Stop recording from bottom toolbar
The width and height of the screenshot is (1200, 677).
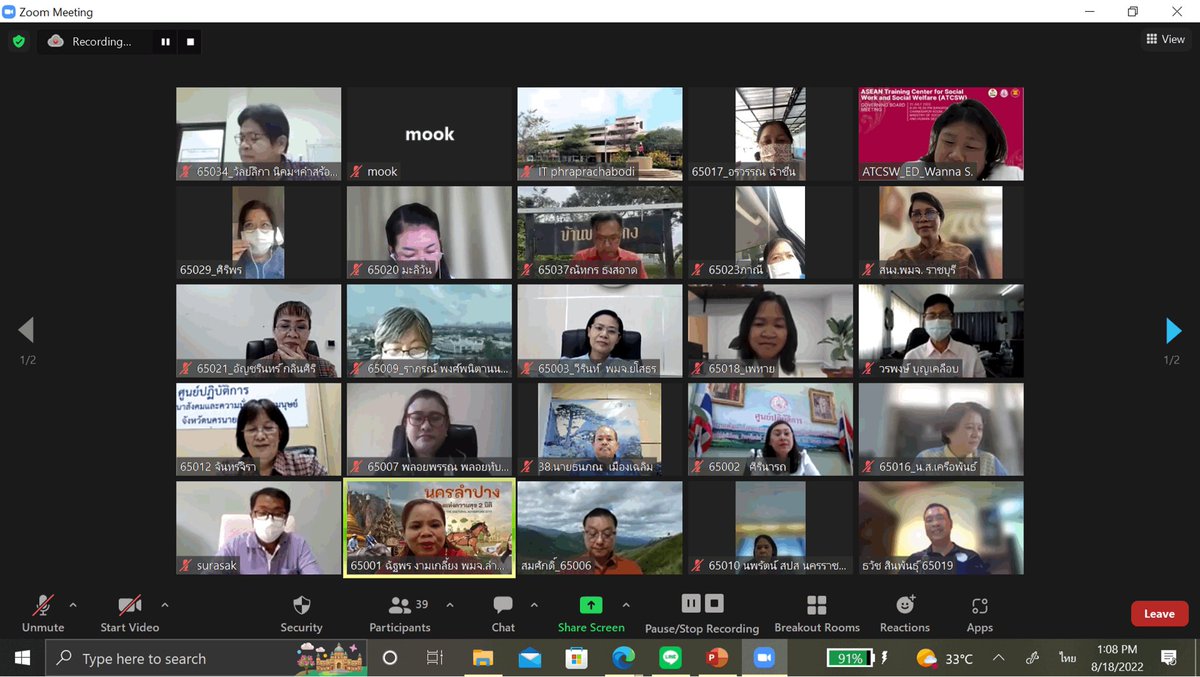pos(714,603)
